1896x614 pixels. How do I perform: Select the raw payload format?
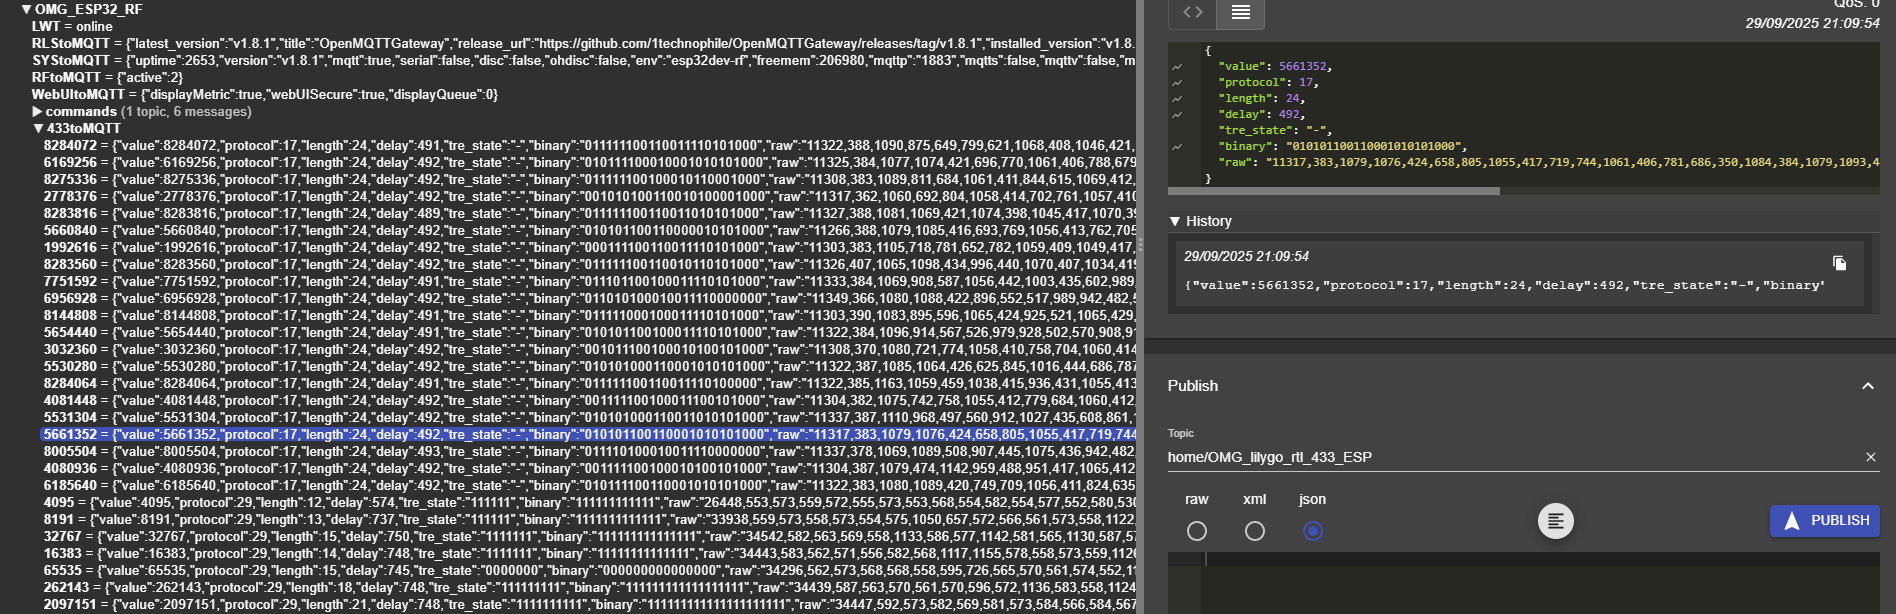point(1196,531)
